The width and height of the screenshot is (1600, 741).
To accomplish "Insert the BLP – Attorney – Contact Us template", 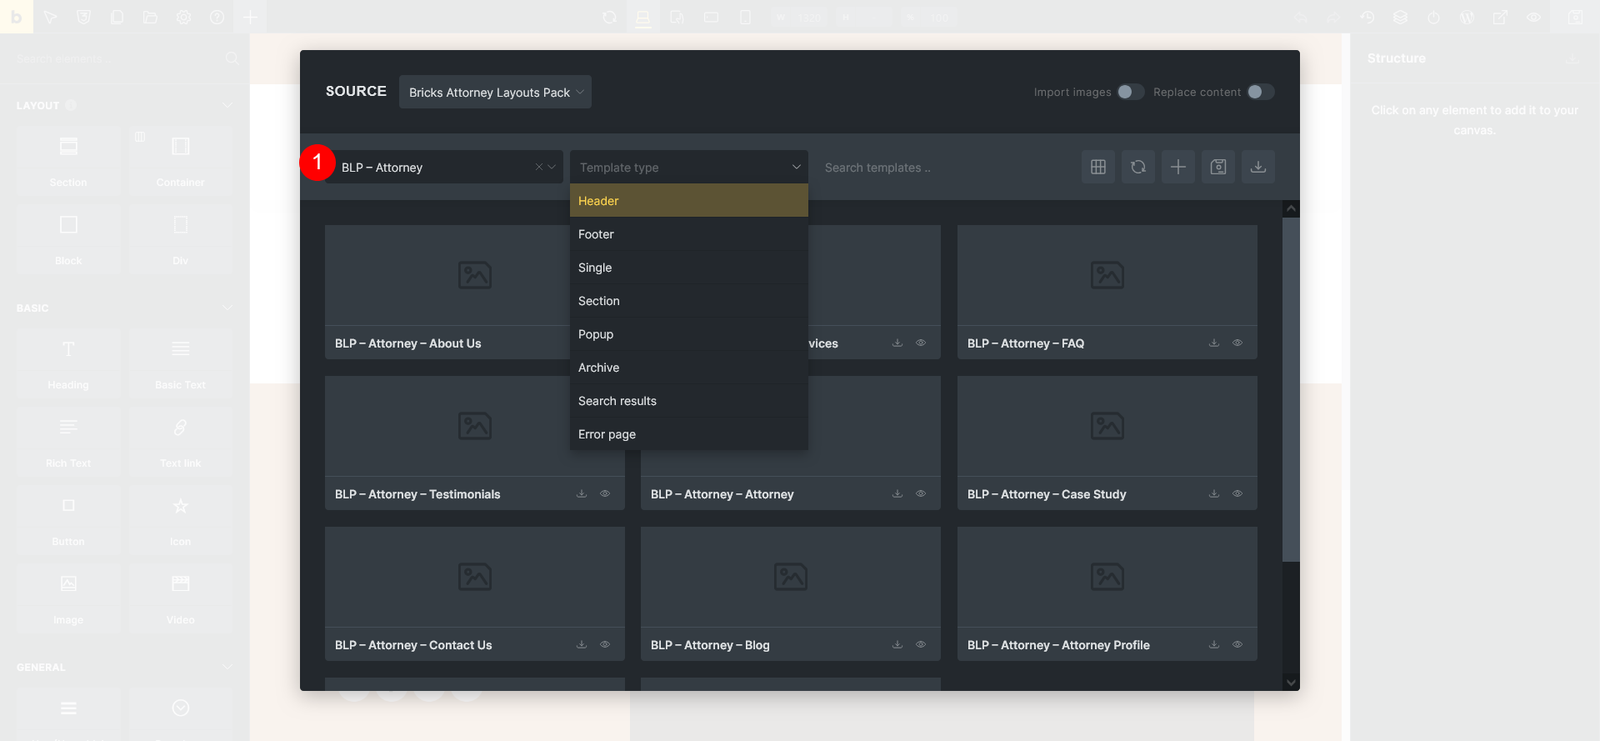I will 581,645.
